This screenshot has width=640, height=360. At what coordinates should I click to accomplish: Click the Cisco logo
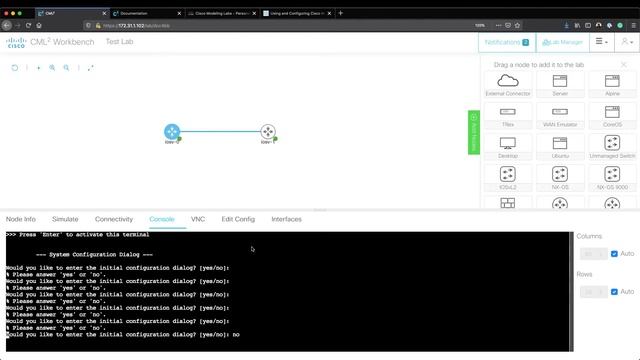[x=16, y=42]
